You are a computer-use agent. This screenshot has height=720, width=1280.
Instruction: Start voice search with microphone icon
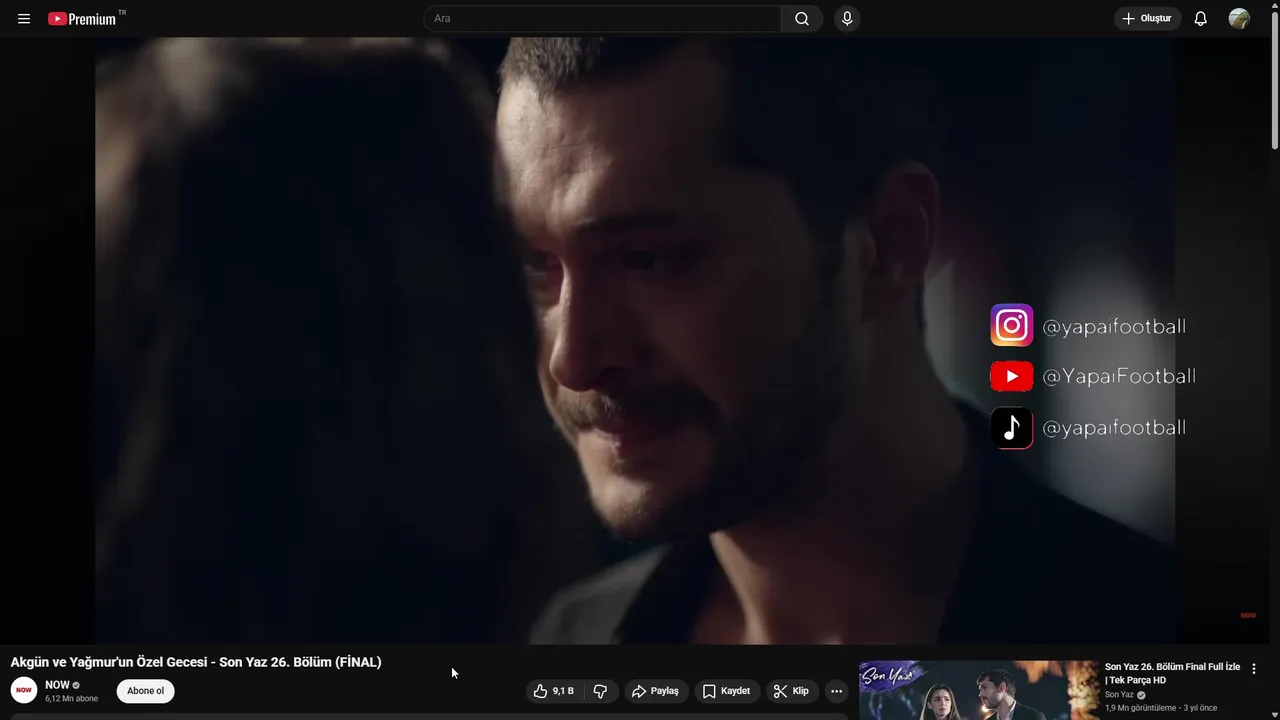tap(847, 19)
